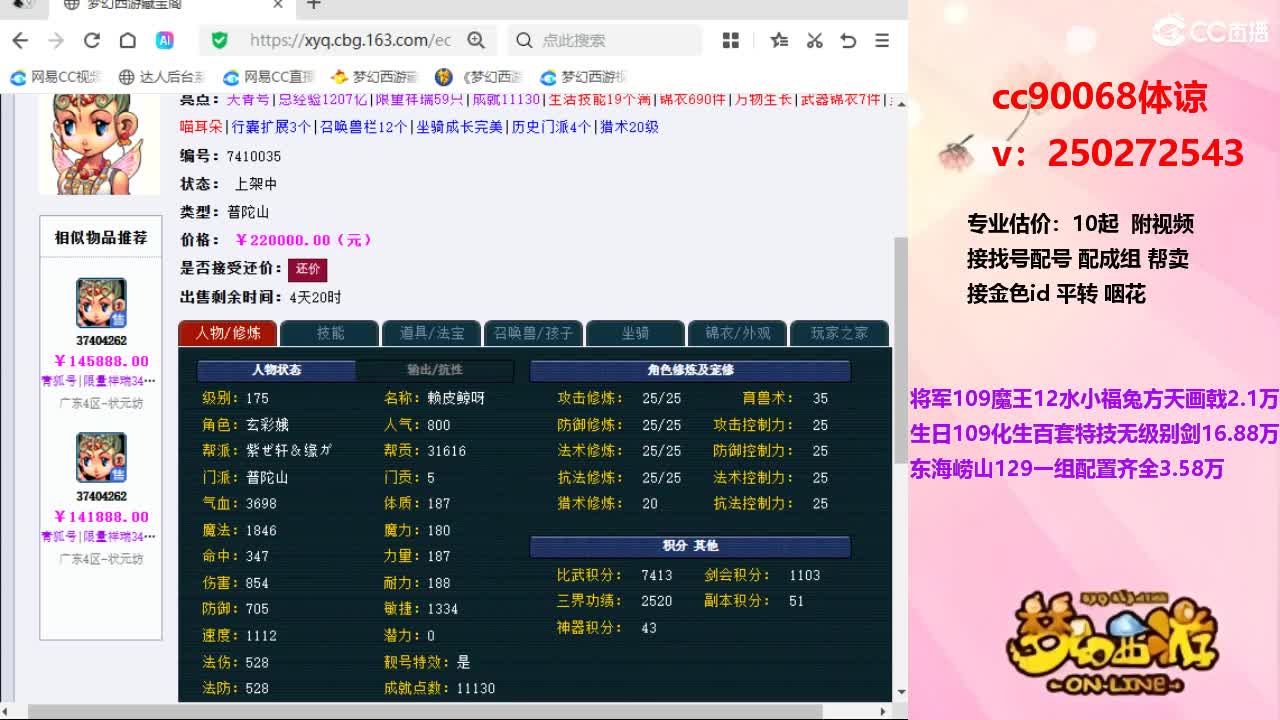Click the 相似物品推荐 heading
The width and height of the screenshot is (1280, 720).
click(x=101, y=238)
